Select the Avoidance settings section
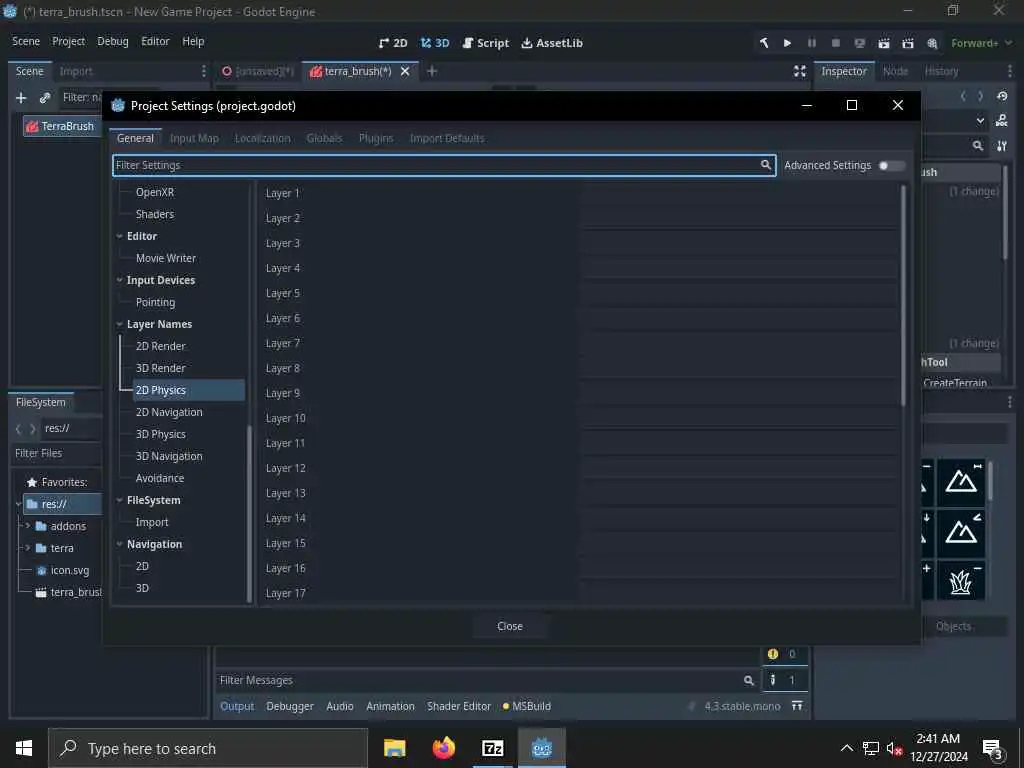The height and width of the screenshot is (768, 1024). 160,478
